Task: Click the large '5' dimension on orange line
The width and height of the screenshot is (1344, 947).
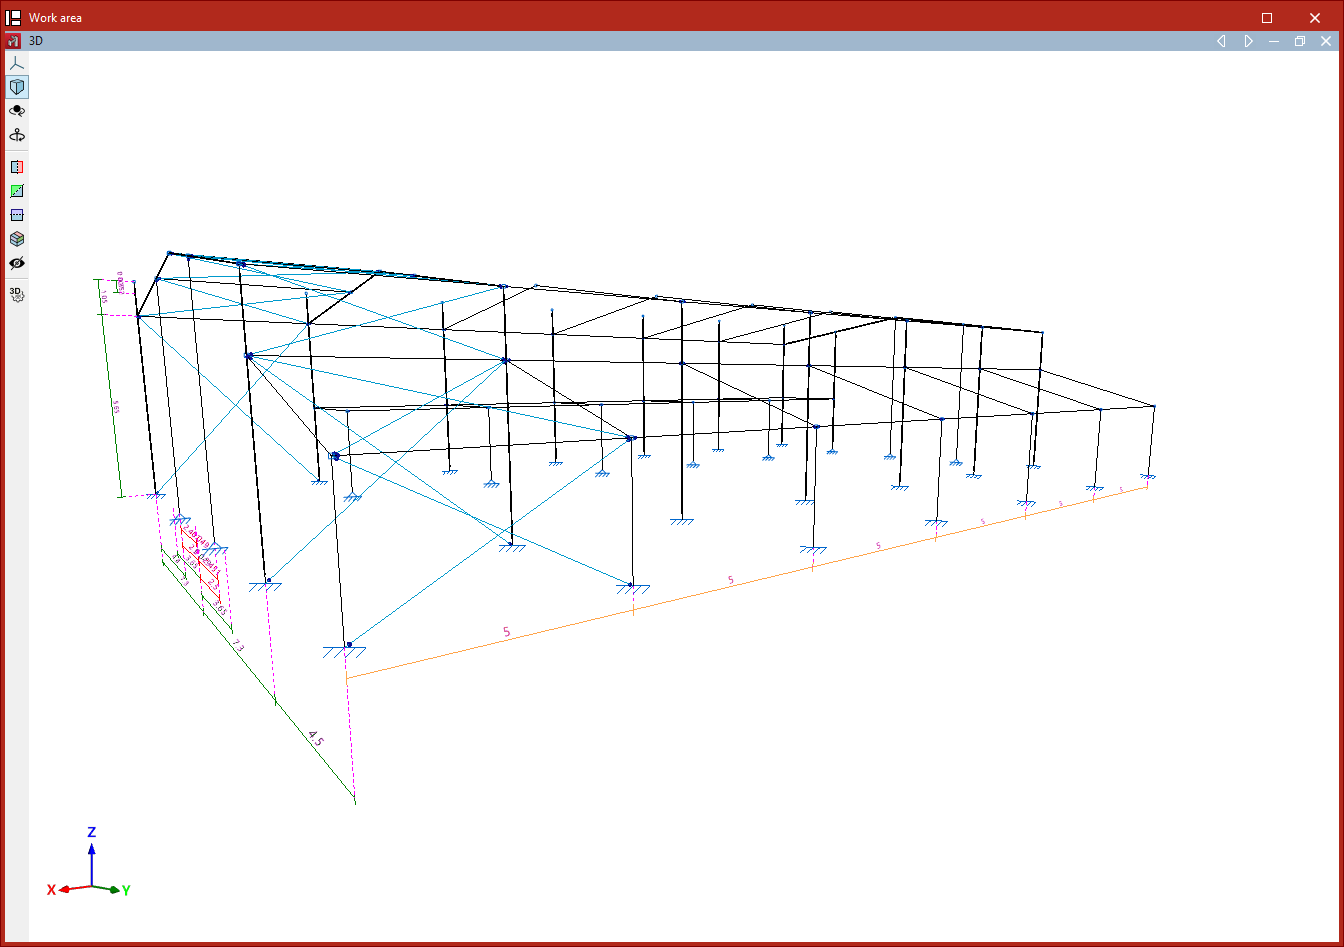Action: click(x=506, y=632)
